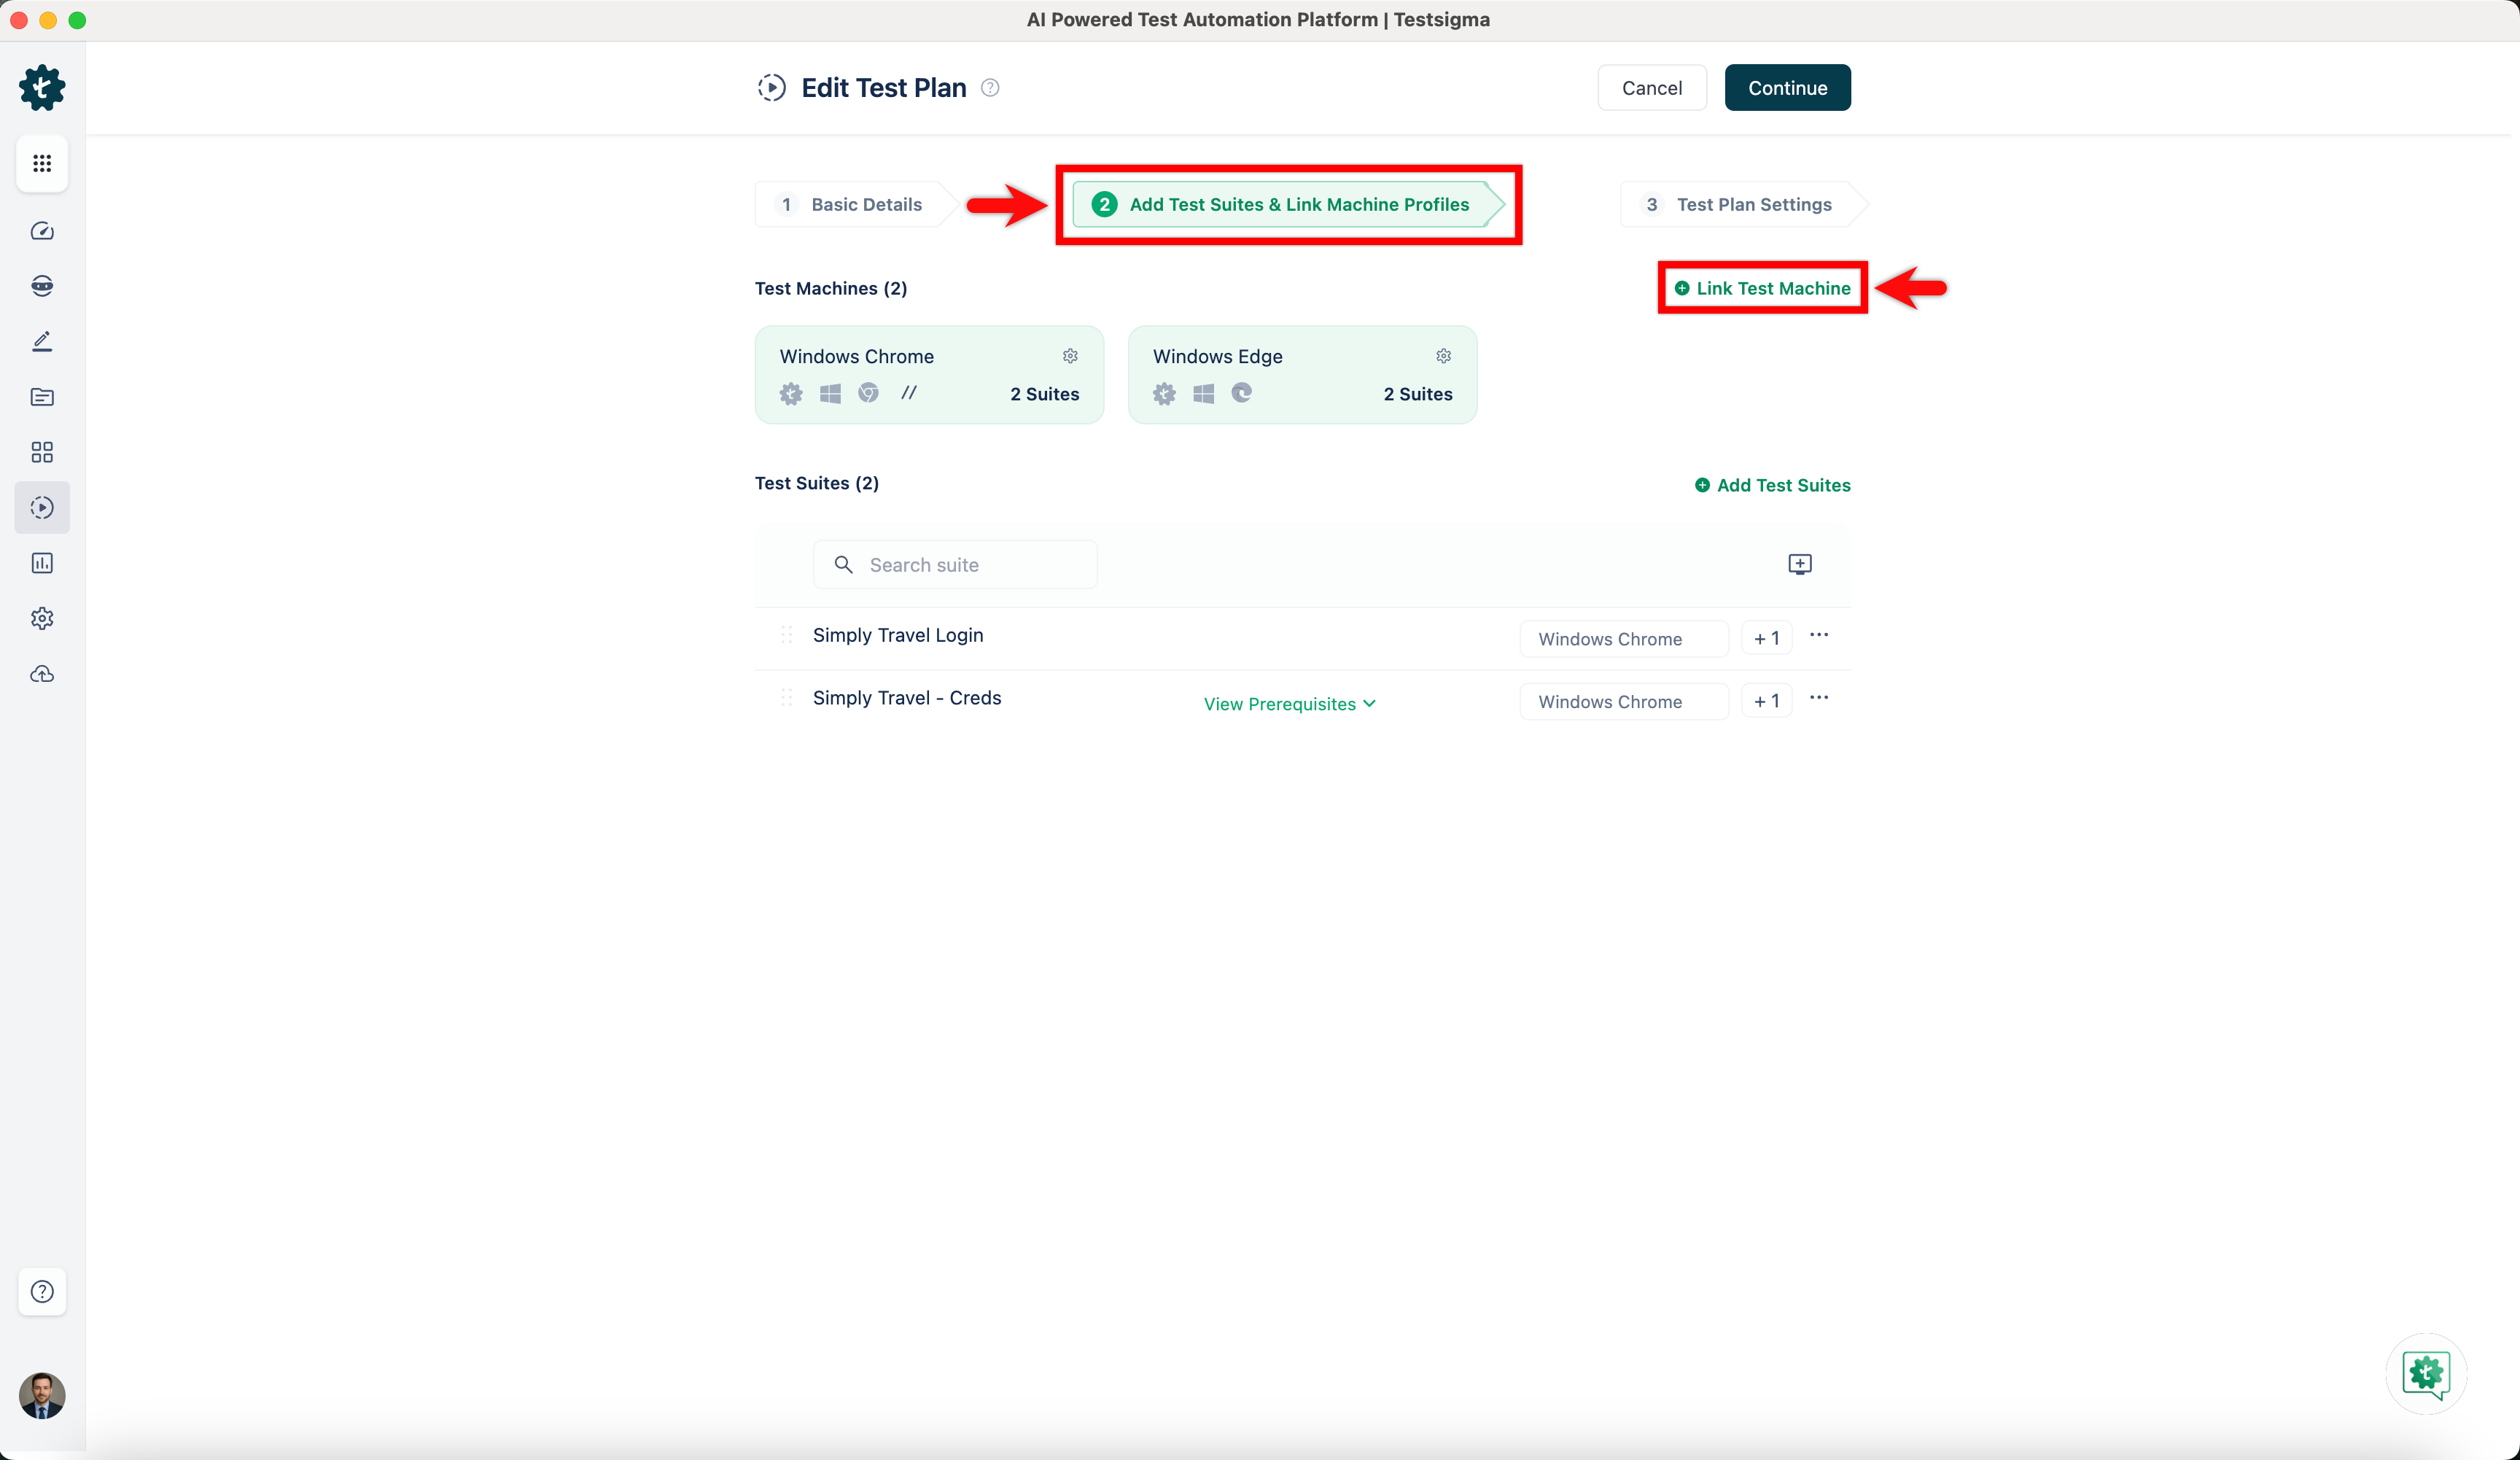Screen dimensions: 2520x1460
Task: Click the cloud agents icon in sidebar
Action: [42, 674]
